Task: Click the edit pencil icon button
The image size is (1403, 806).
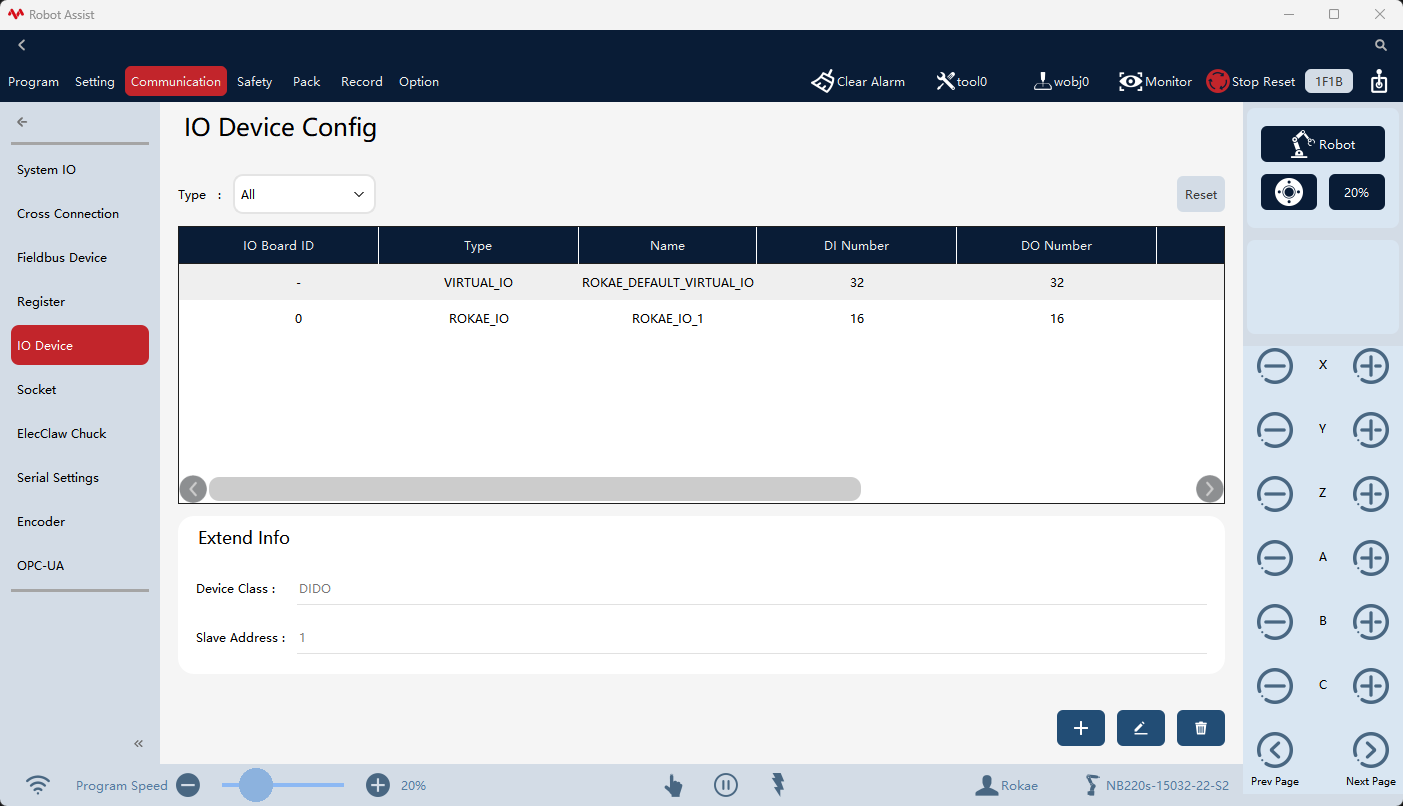Action: (x=1140, y=728)
